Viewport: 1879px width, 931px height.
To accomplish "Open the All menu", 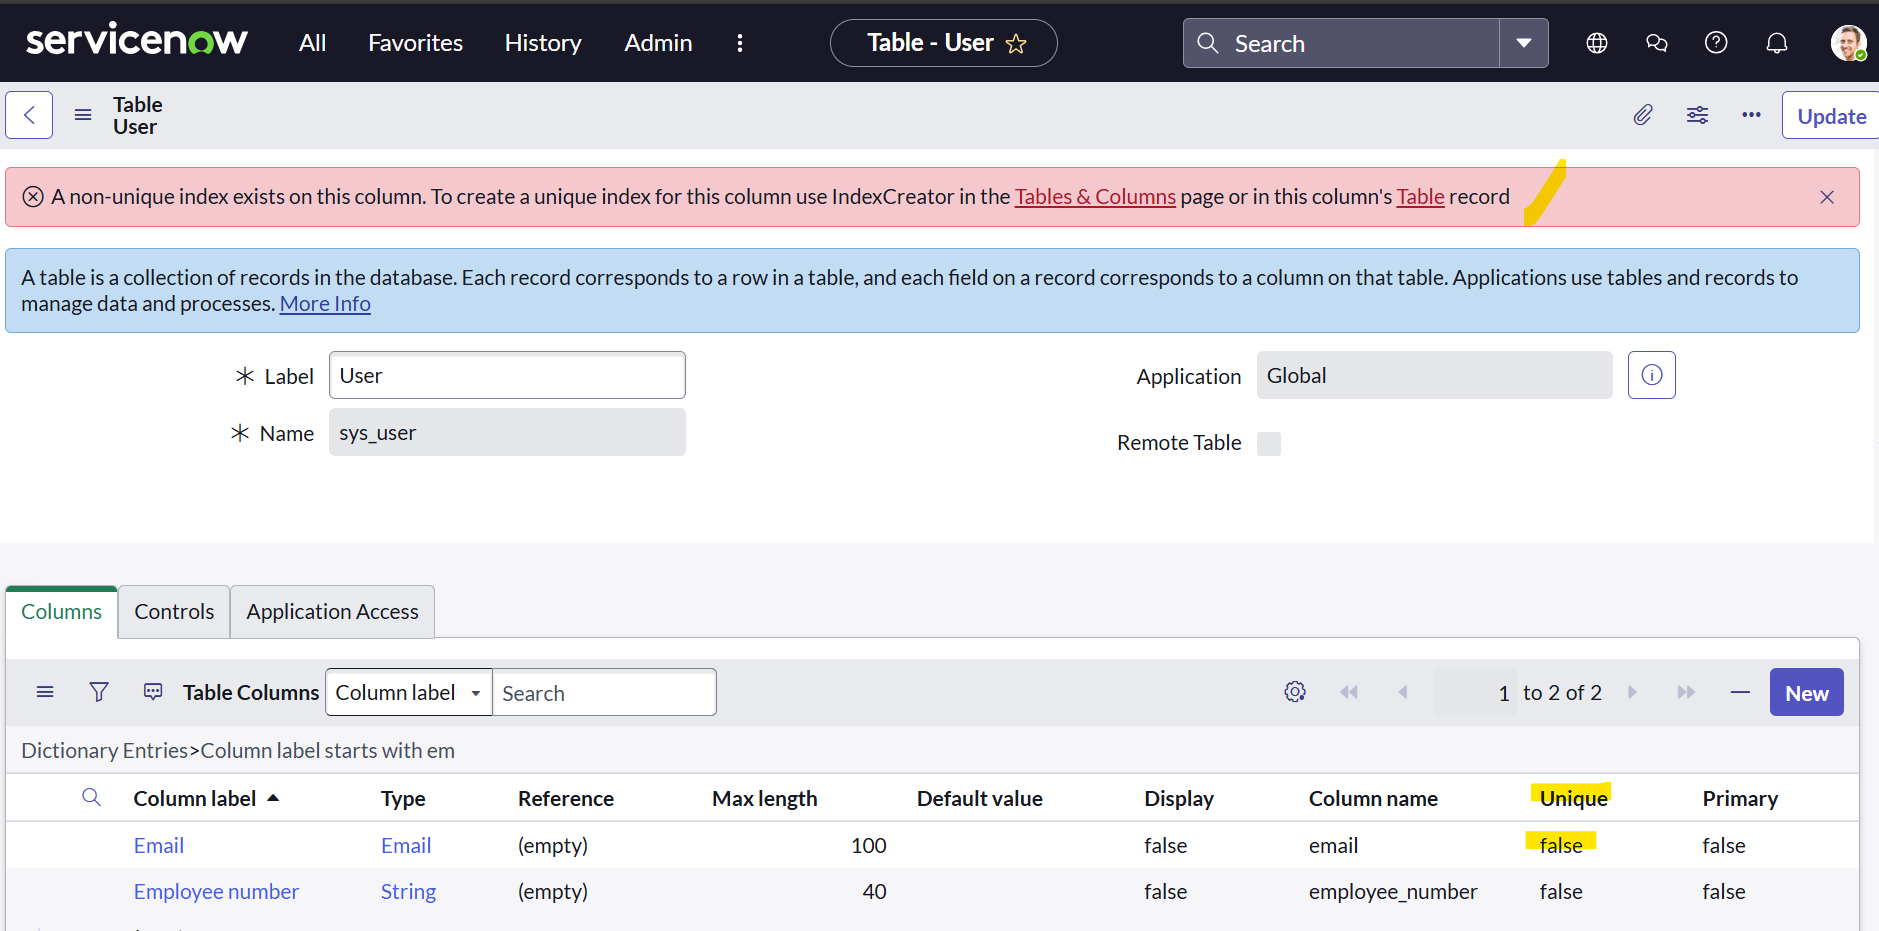I will tap(312, 43).
